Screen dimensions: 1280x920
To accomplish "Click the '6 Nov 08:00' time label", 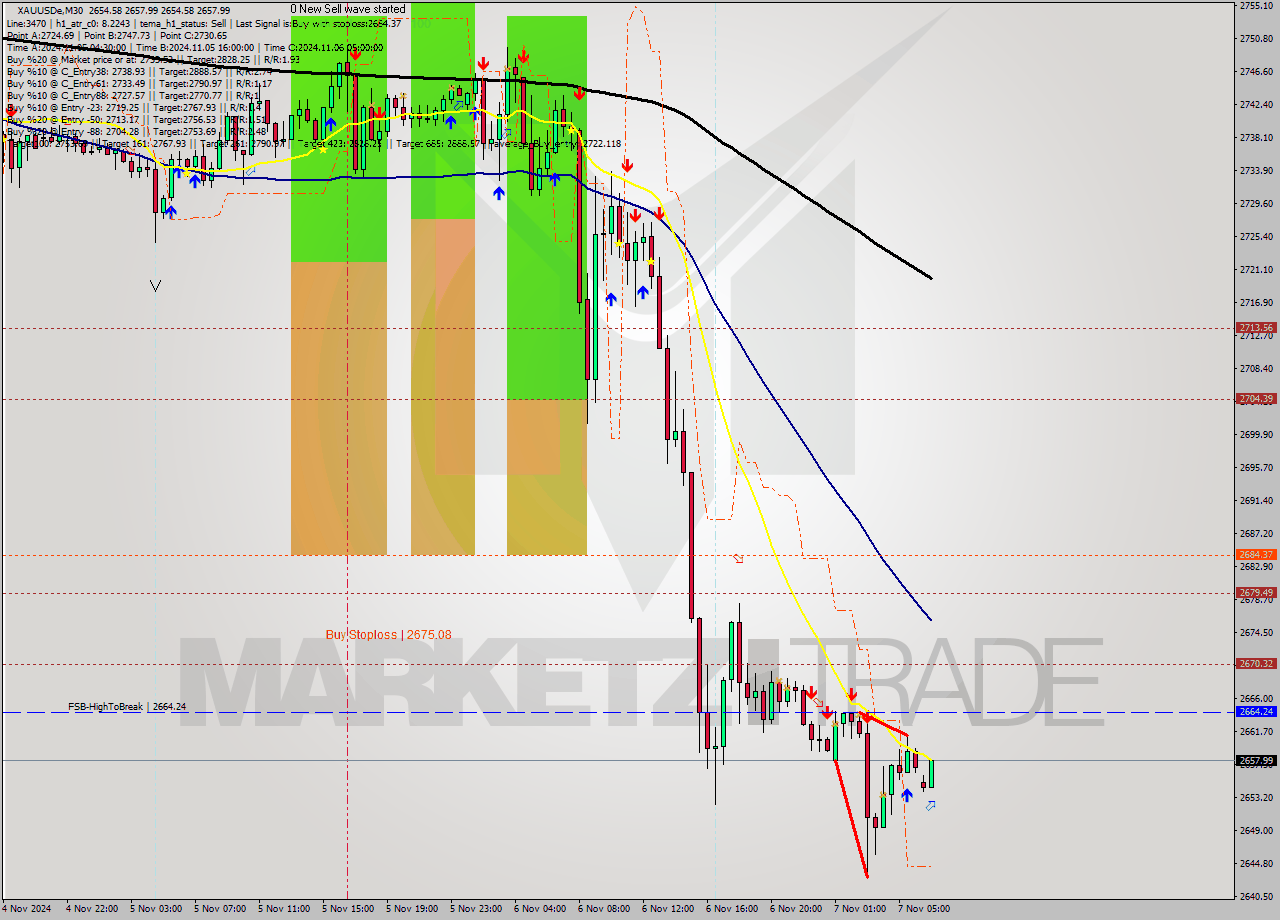I will tap(604, 909).
